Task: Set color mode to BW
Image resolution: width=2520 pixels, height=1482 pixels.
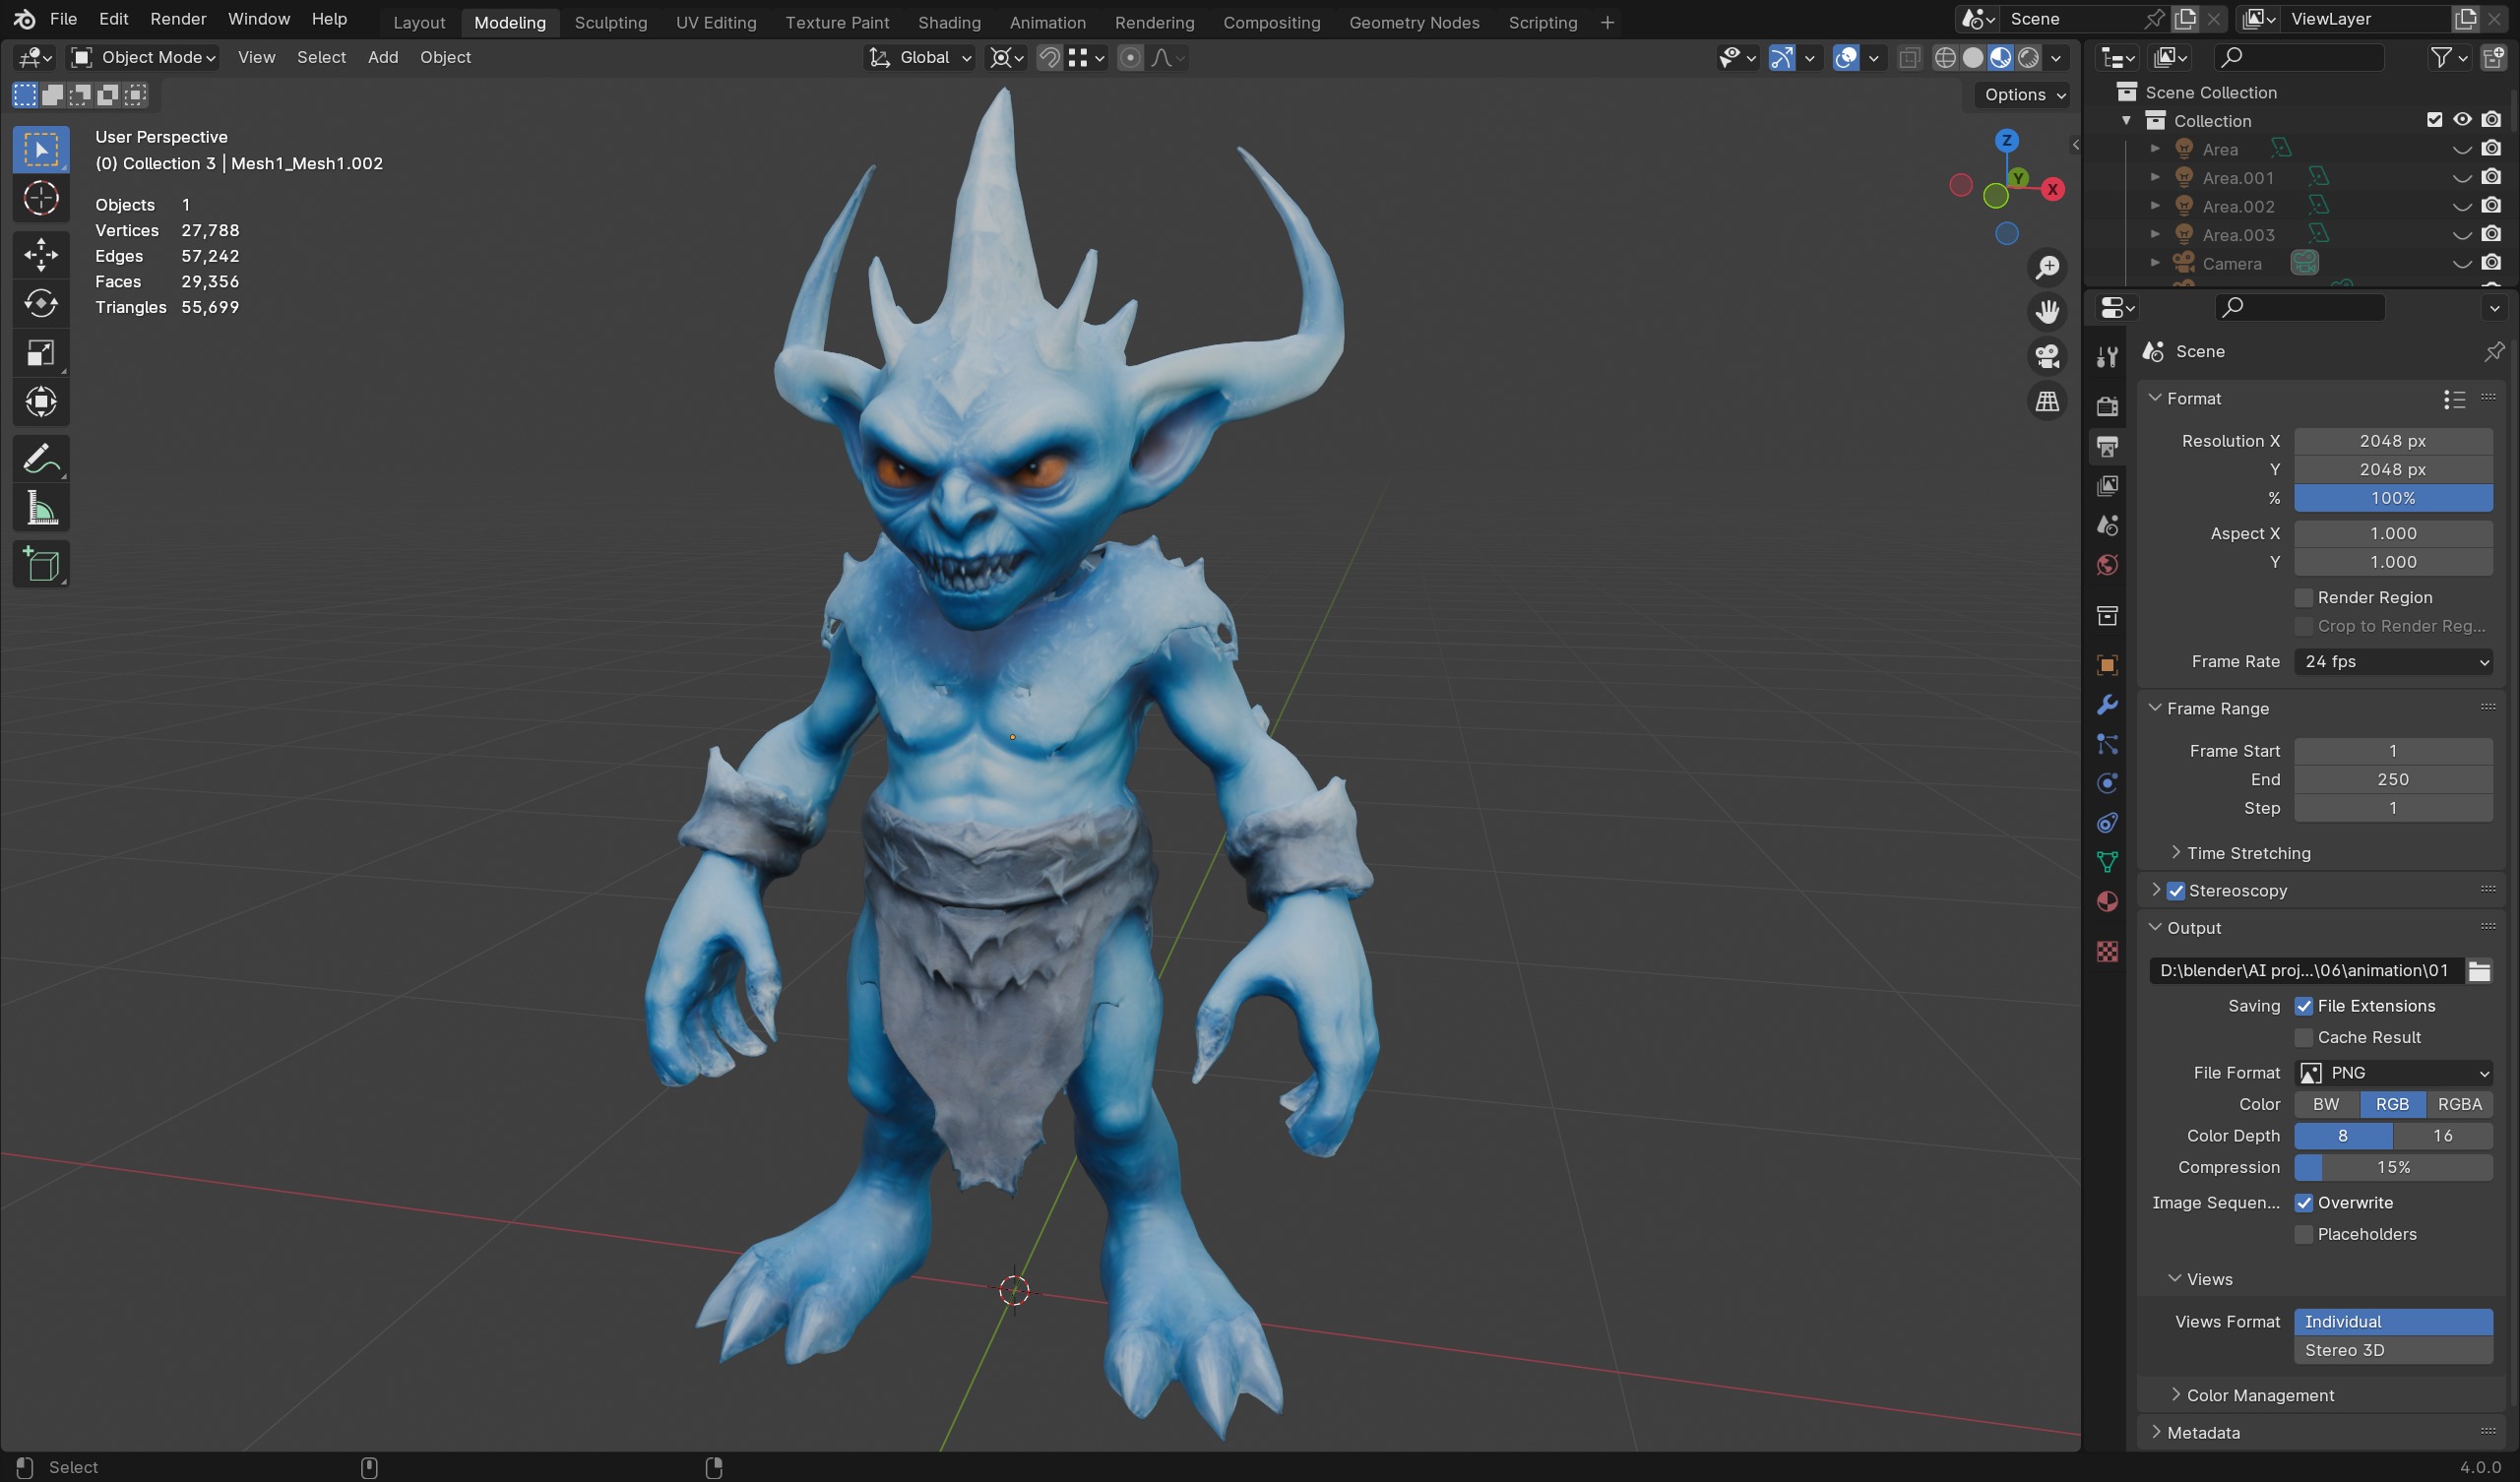Action: [x=2326, y=1105]
